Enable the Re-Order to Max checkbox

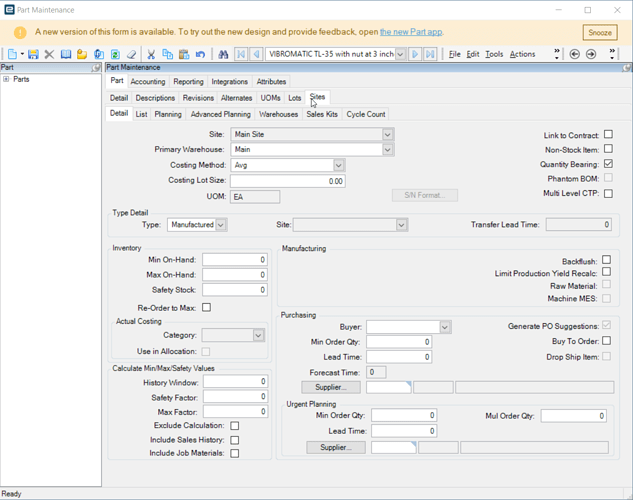click(206, 308)
